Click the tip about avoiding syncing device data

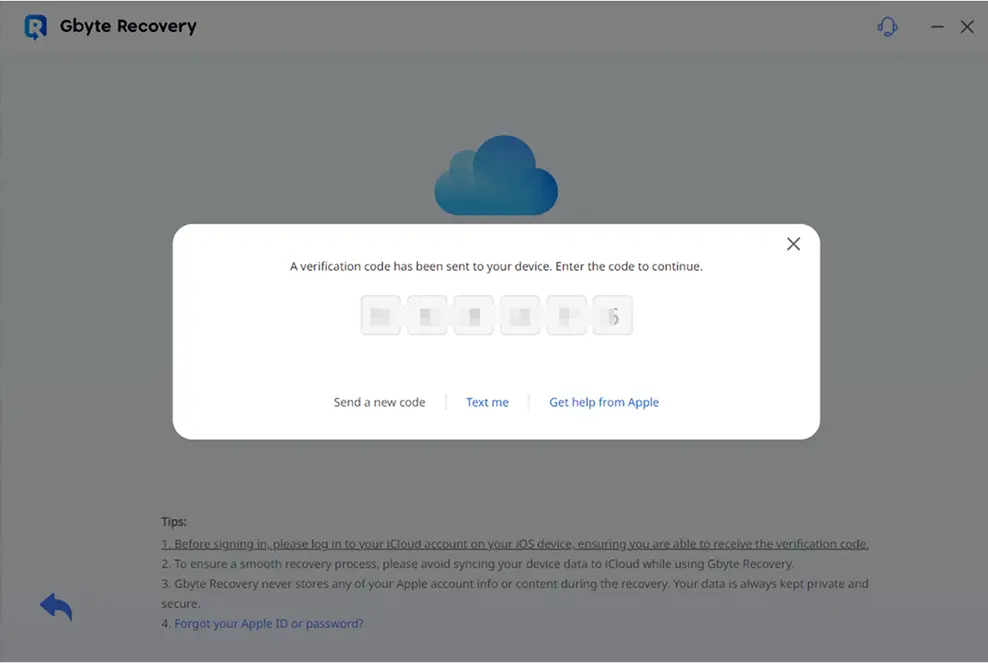[x=478, y=564]
